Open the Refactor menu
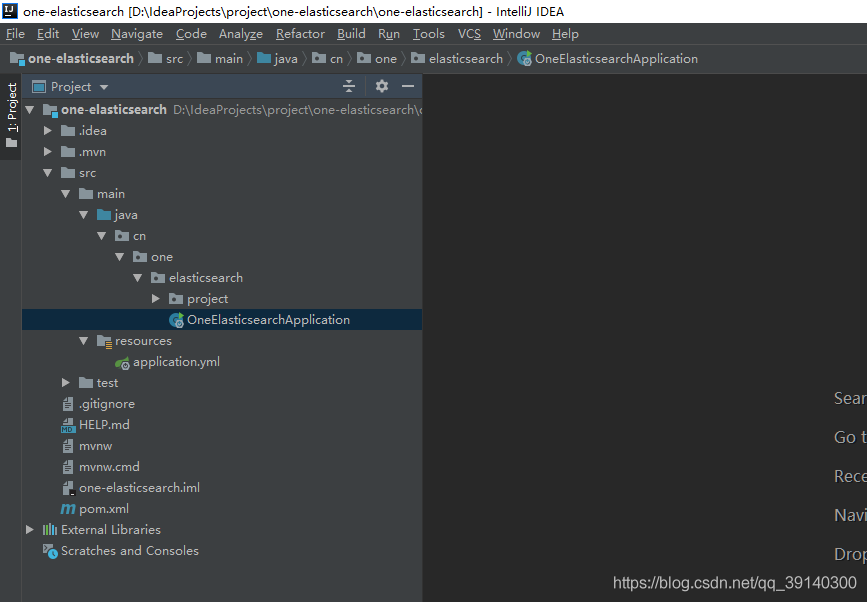Viewport: 867px width, 602px height. tap(300, 34)
